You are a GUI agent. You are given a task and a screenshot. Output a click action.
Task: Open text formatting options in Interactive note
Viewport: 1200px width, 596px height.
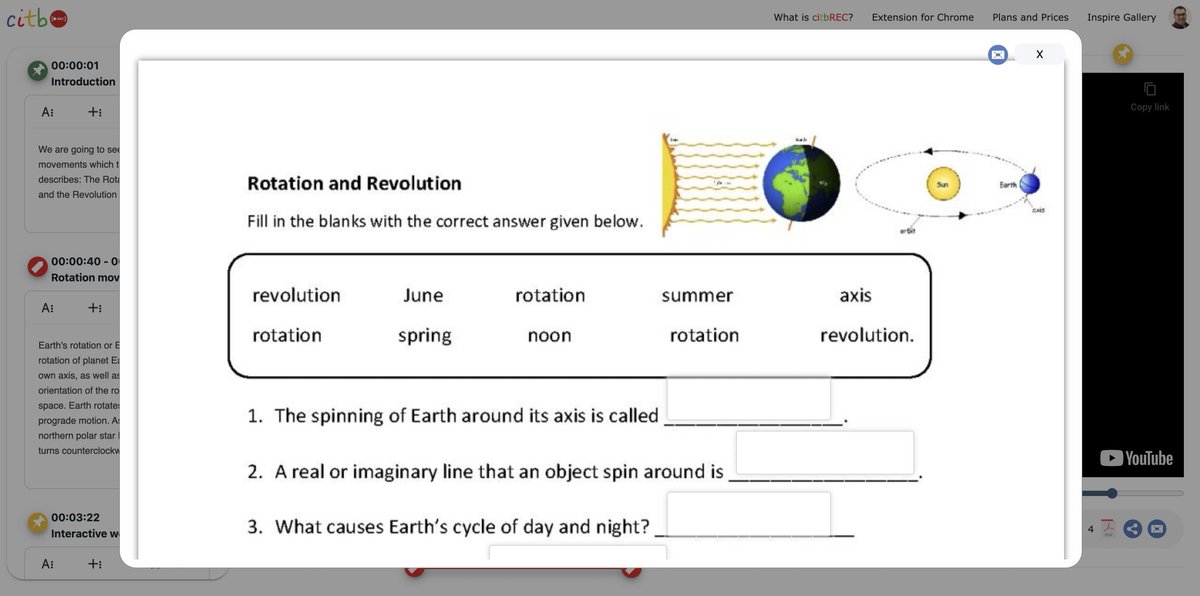coord(47,564)
